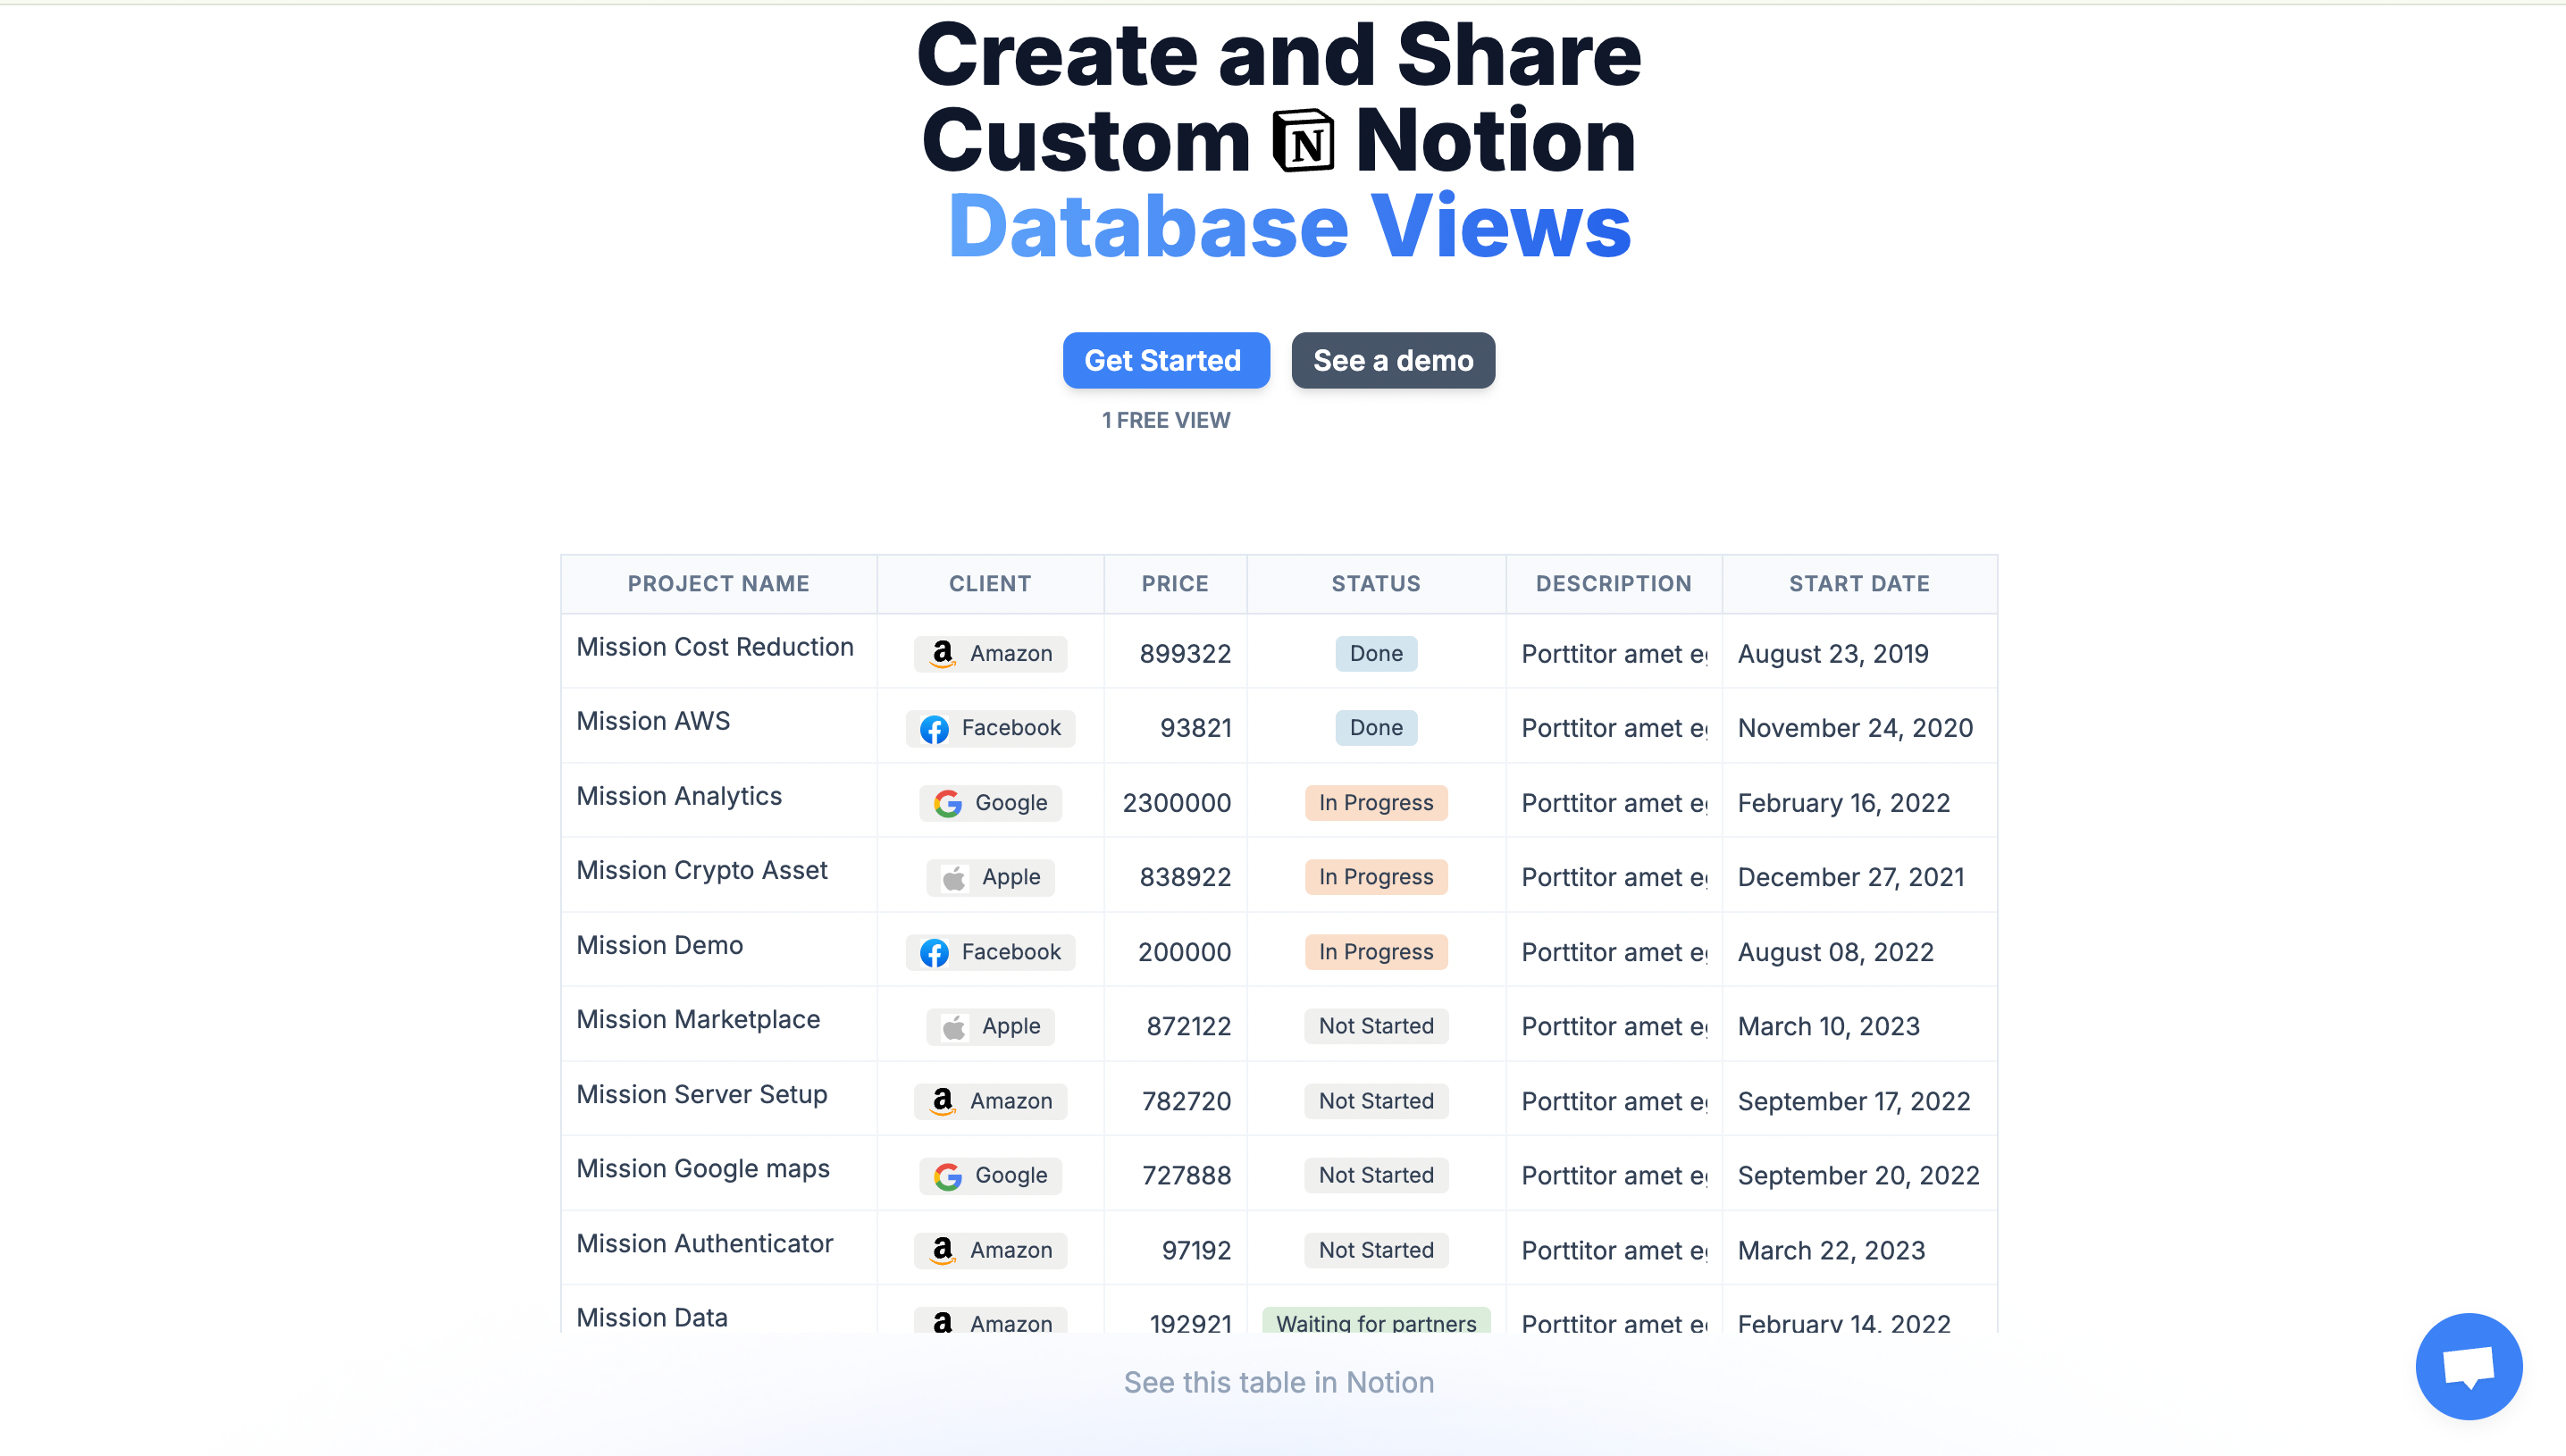2566x1456 pixels.
Task: Click the Amazon icon in Mission Authenticator row
Action: pyautogui.click(x=942, y=1250)
